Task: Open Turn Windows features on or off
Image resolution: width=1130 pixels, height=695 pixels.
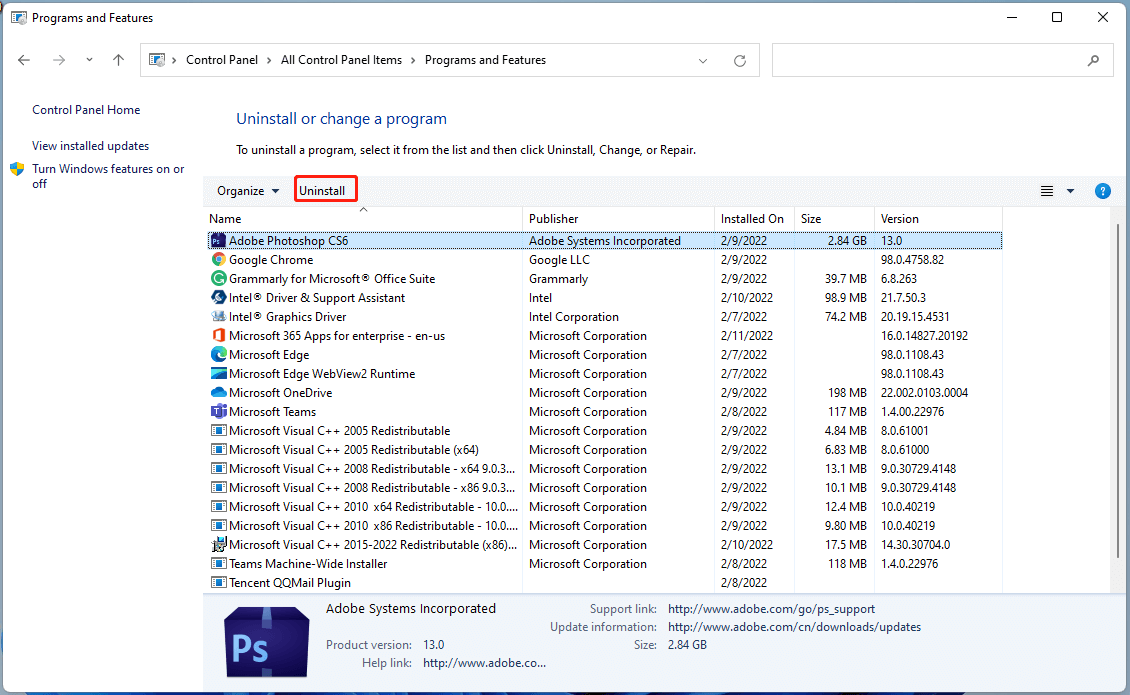Action: coord(108,176)
